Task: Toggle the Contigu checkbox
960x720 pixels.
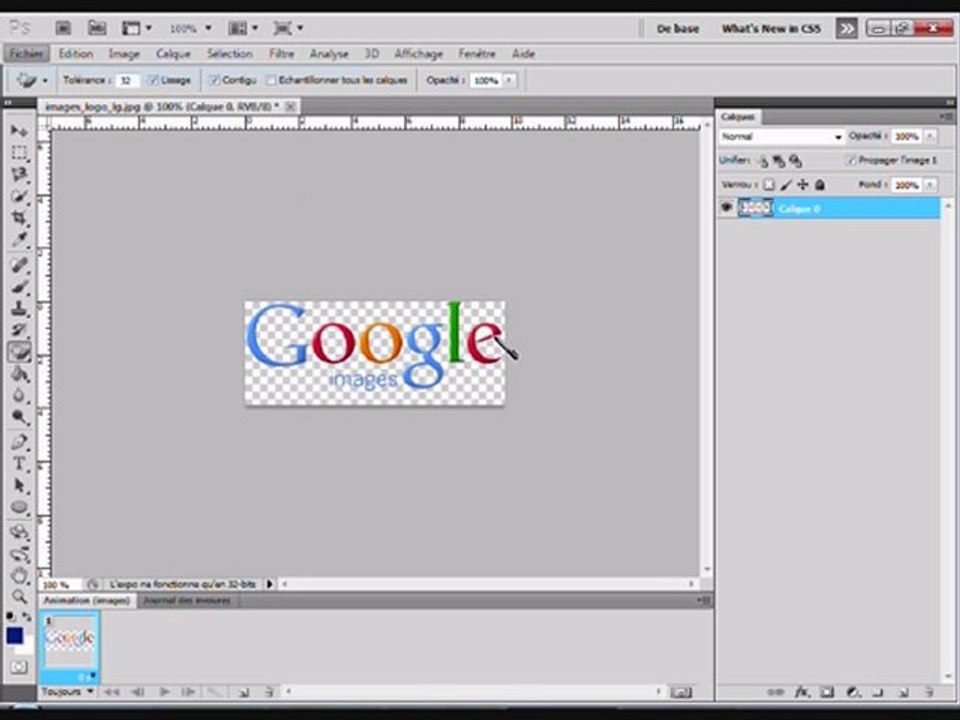Action: pos(214,80)
